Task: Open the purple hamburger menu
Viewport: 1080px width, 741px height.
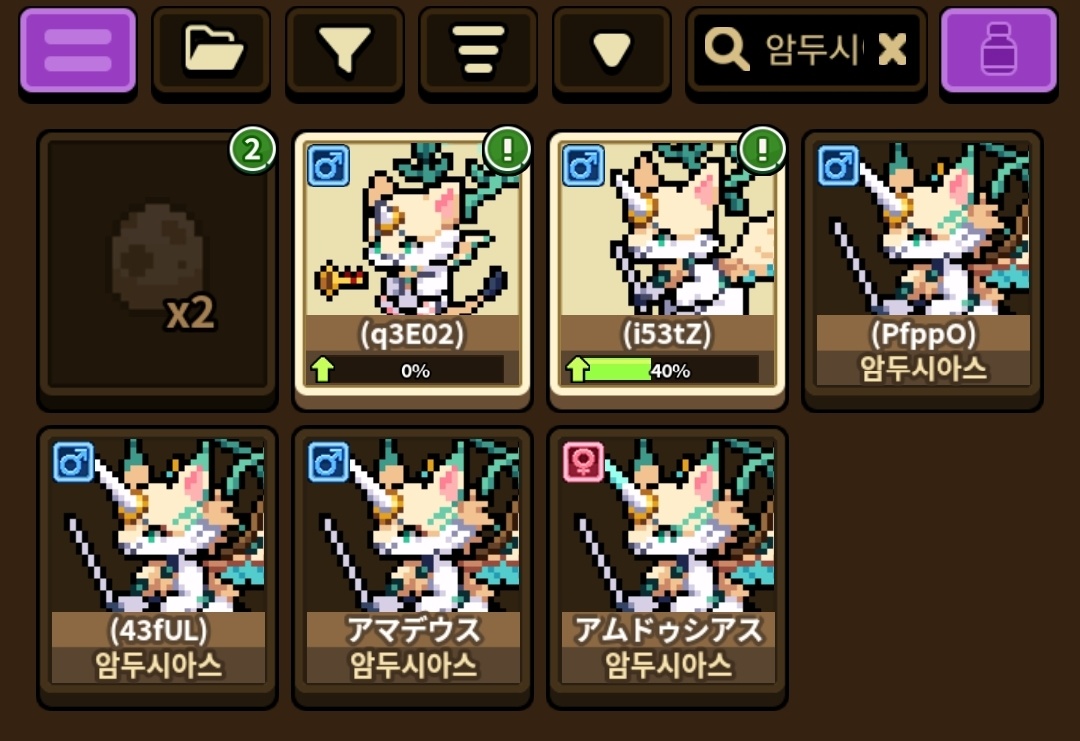Action: [78, 51]
